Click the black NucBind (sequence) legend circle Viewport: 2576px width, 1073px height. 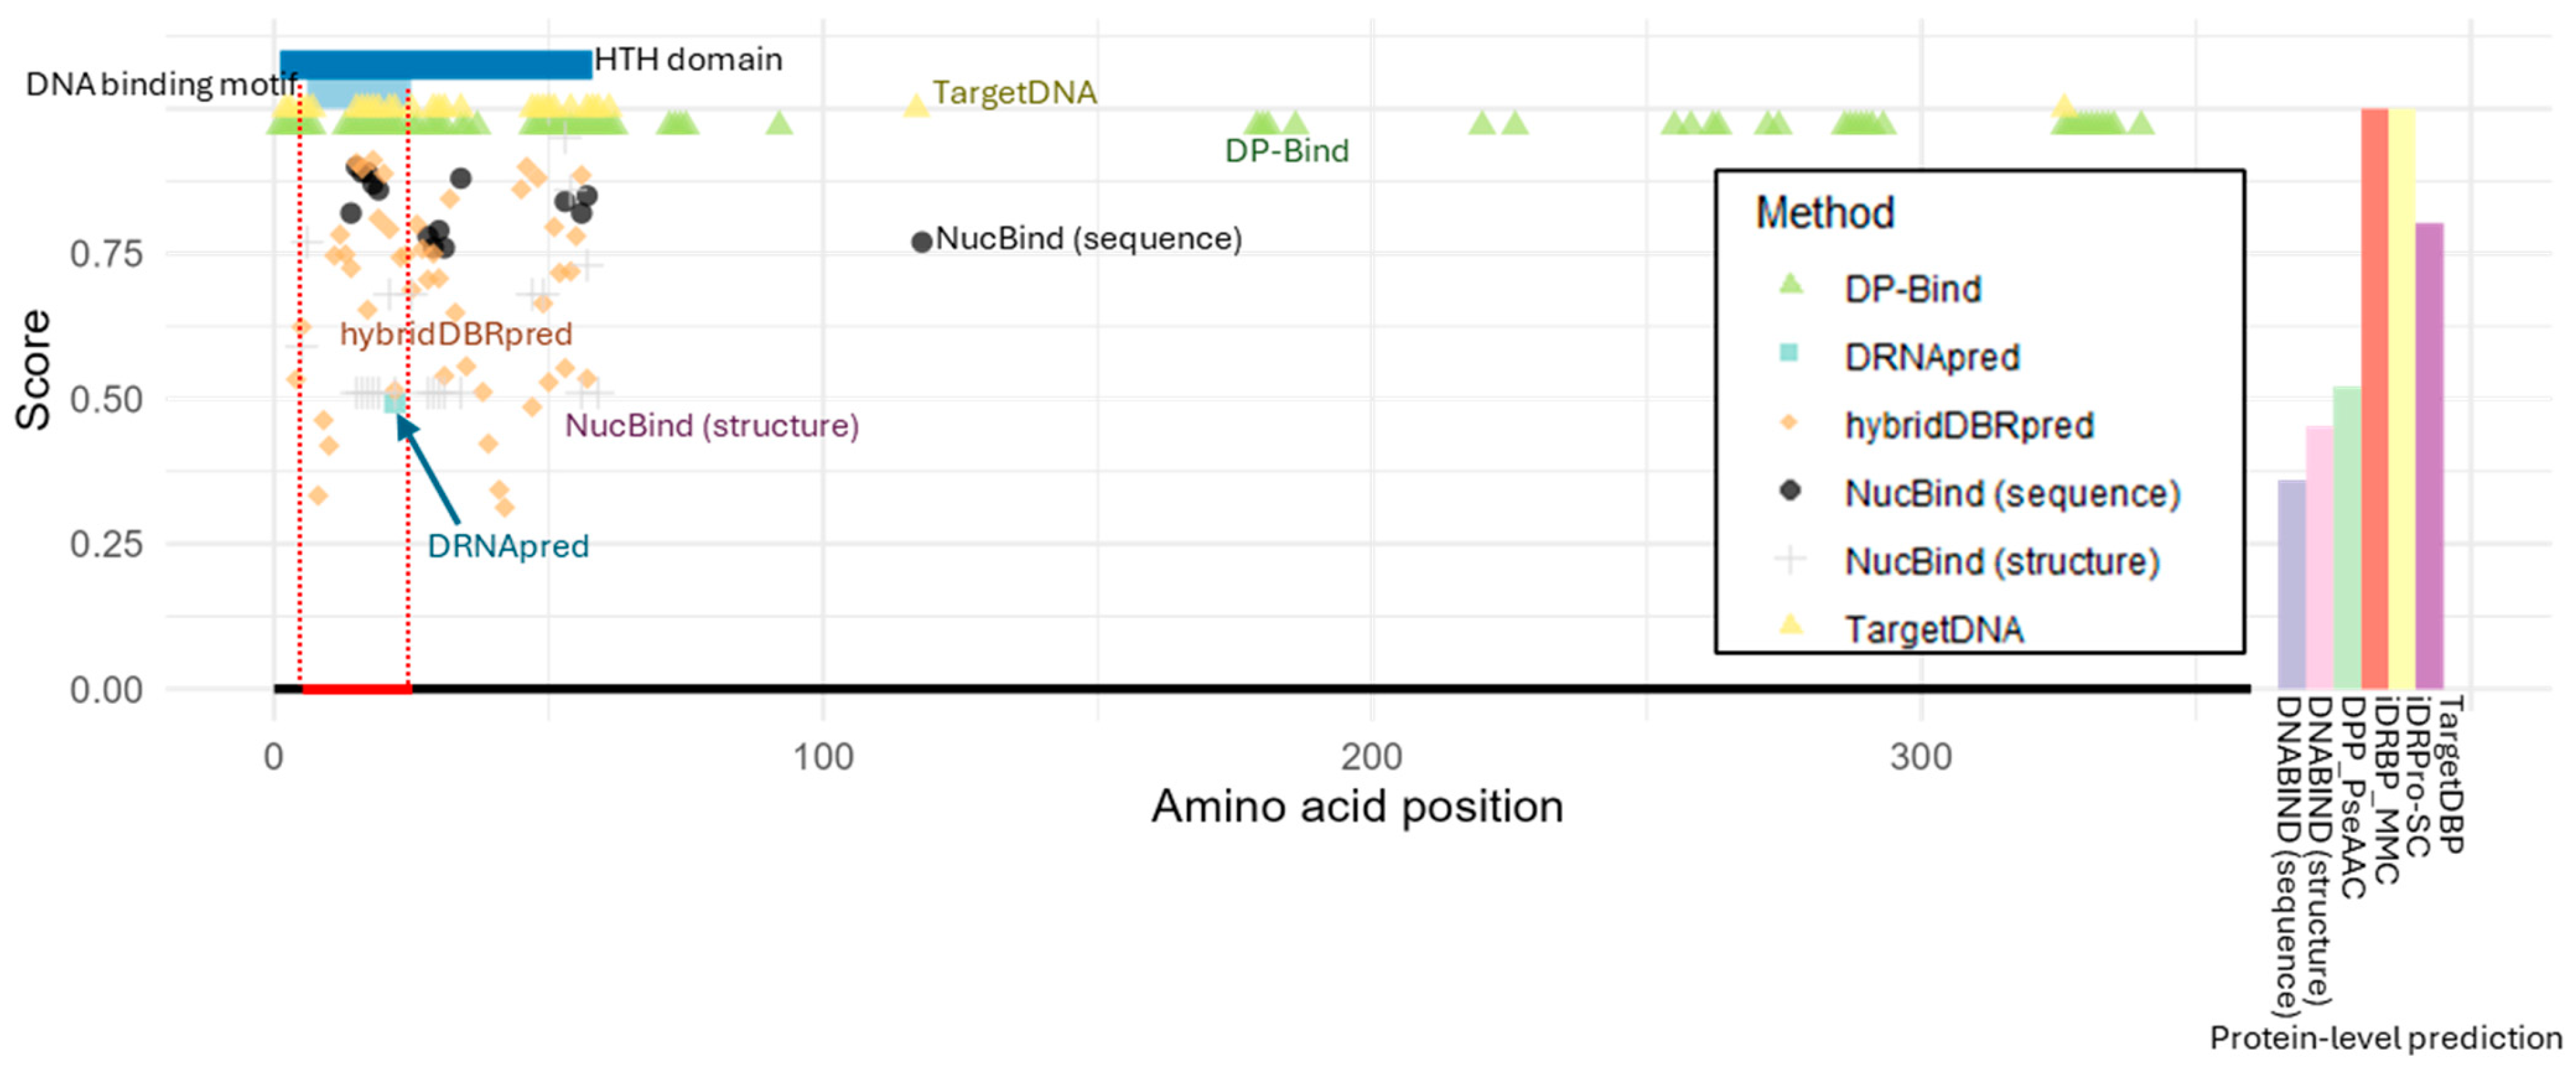point(1791,491)
